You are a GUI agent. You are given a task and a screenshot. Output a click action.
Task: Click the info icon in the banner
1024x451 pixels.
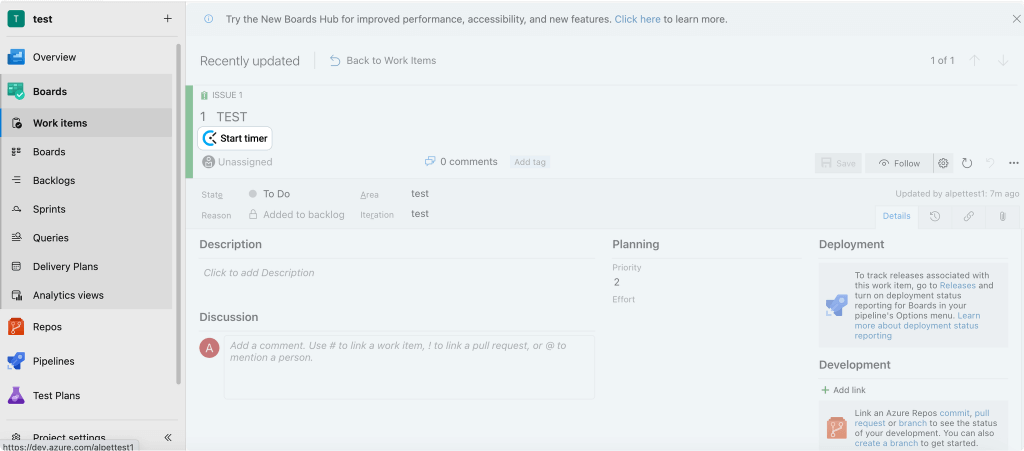click(208, 19)
